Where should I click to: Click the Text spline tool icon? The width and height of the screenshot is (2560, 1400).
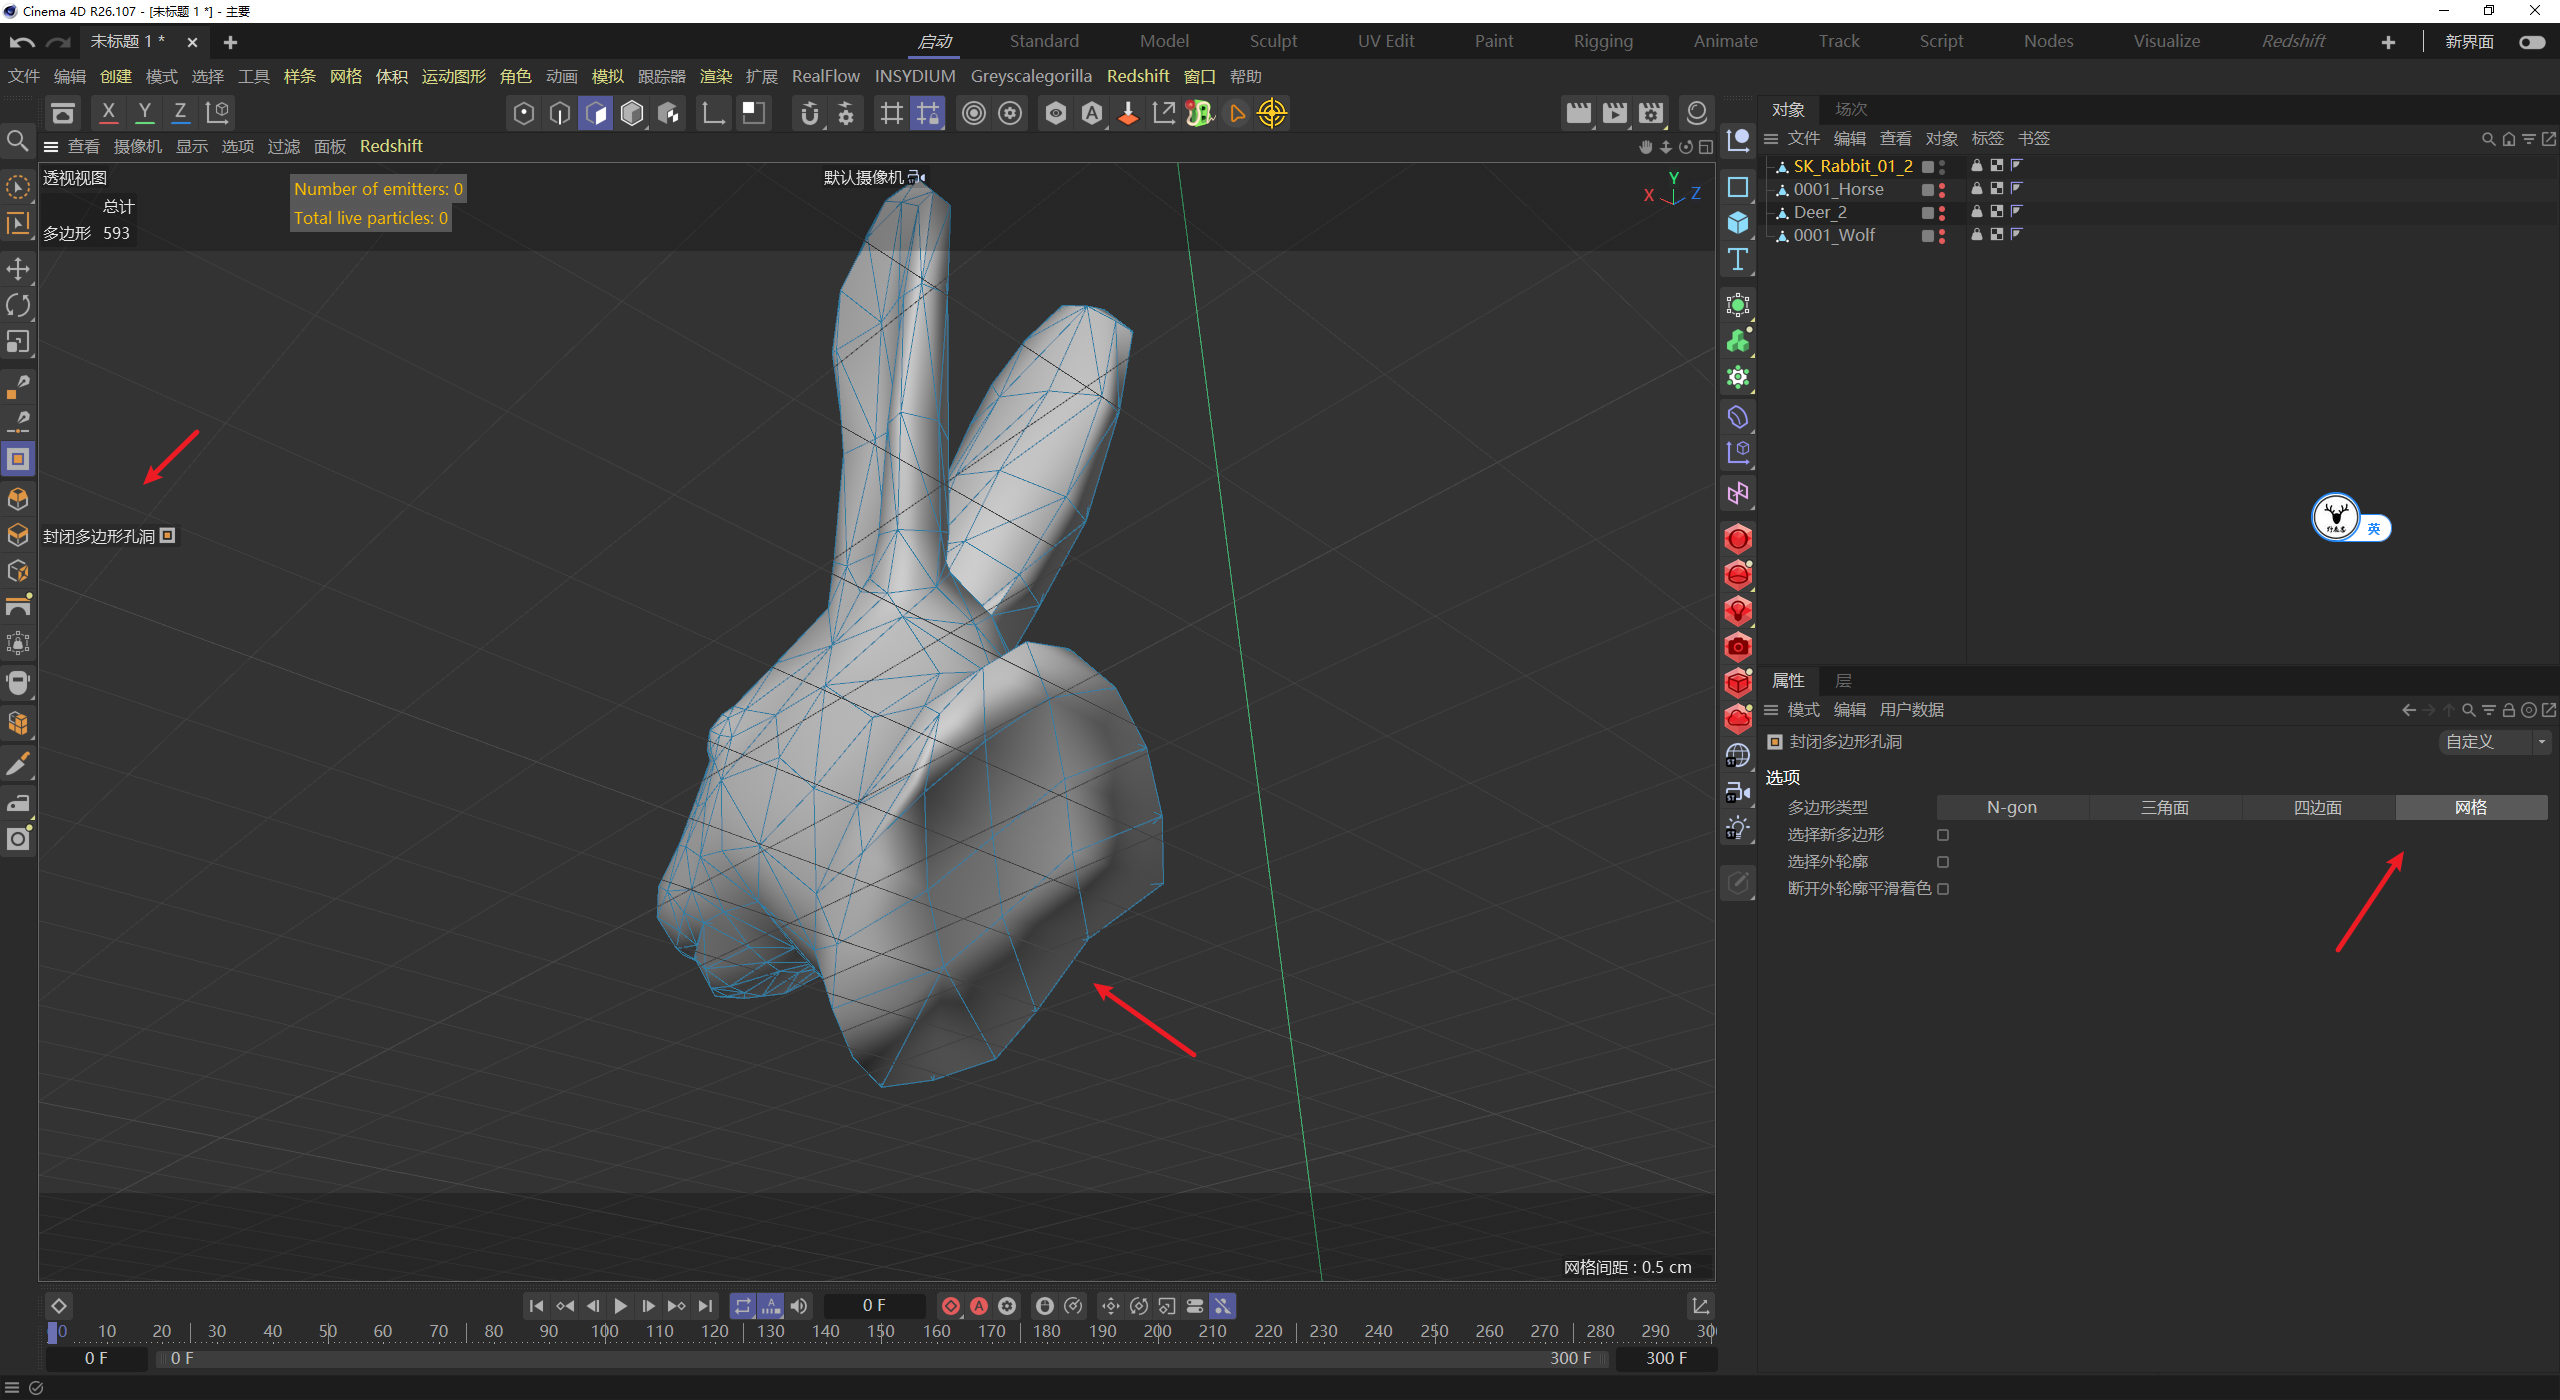1738,259
